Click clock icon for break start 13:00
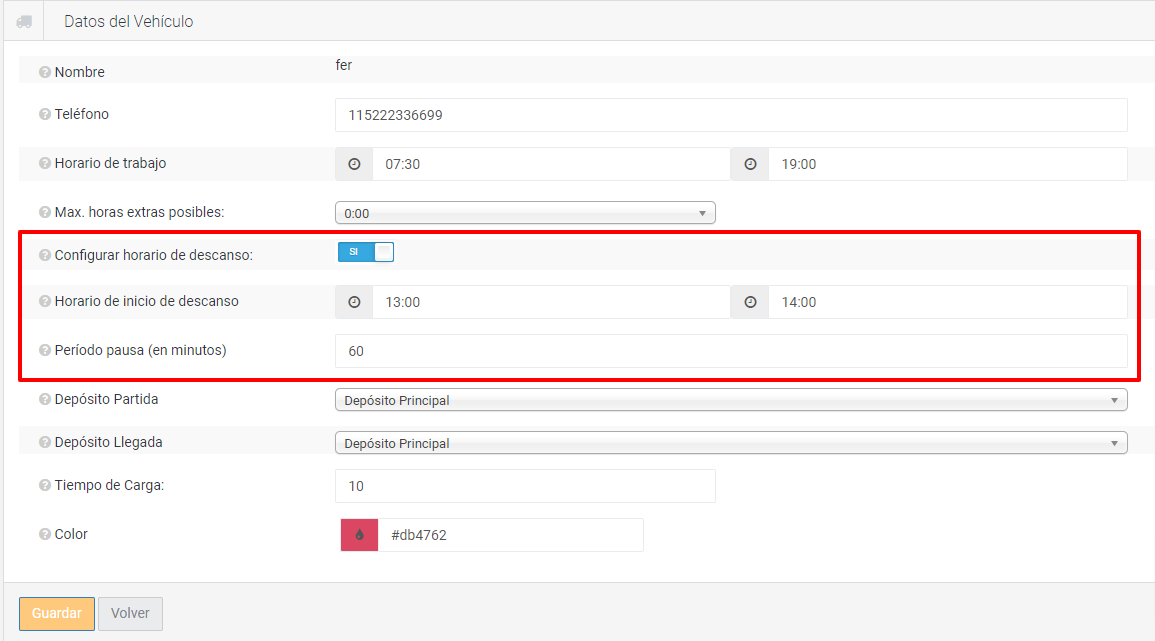This screenshot has width=1155, height=641. (354, 302)
